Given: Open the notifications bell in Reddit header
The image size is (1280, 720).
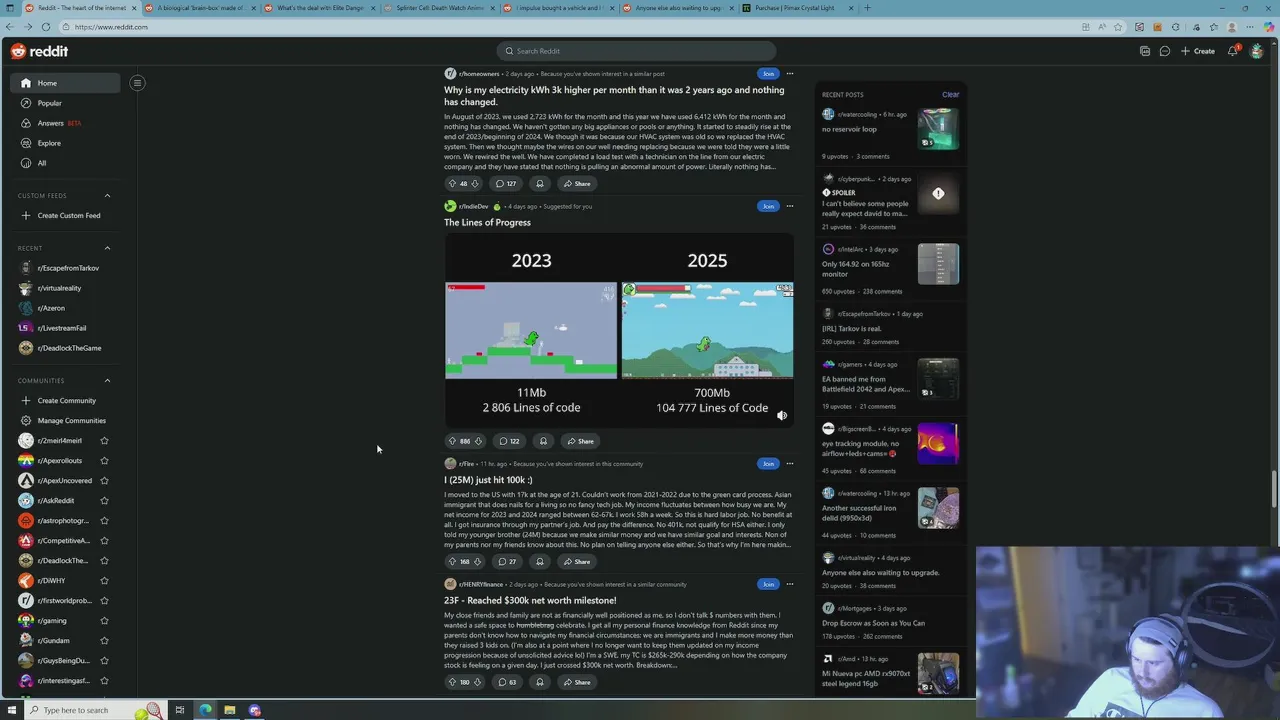Looking at the screenshot, I should 1233,51.
